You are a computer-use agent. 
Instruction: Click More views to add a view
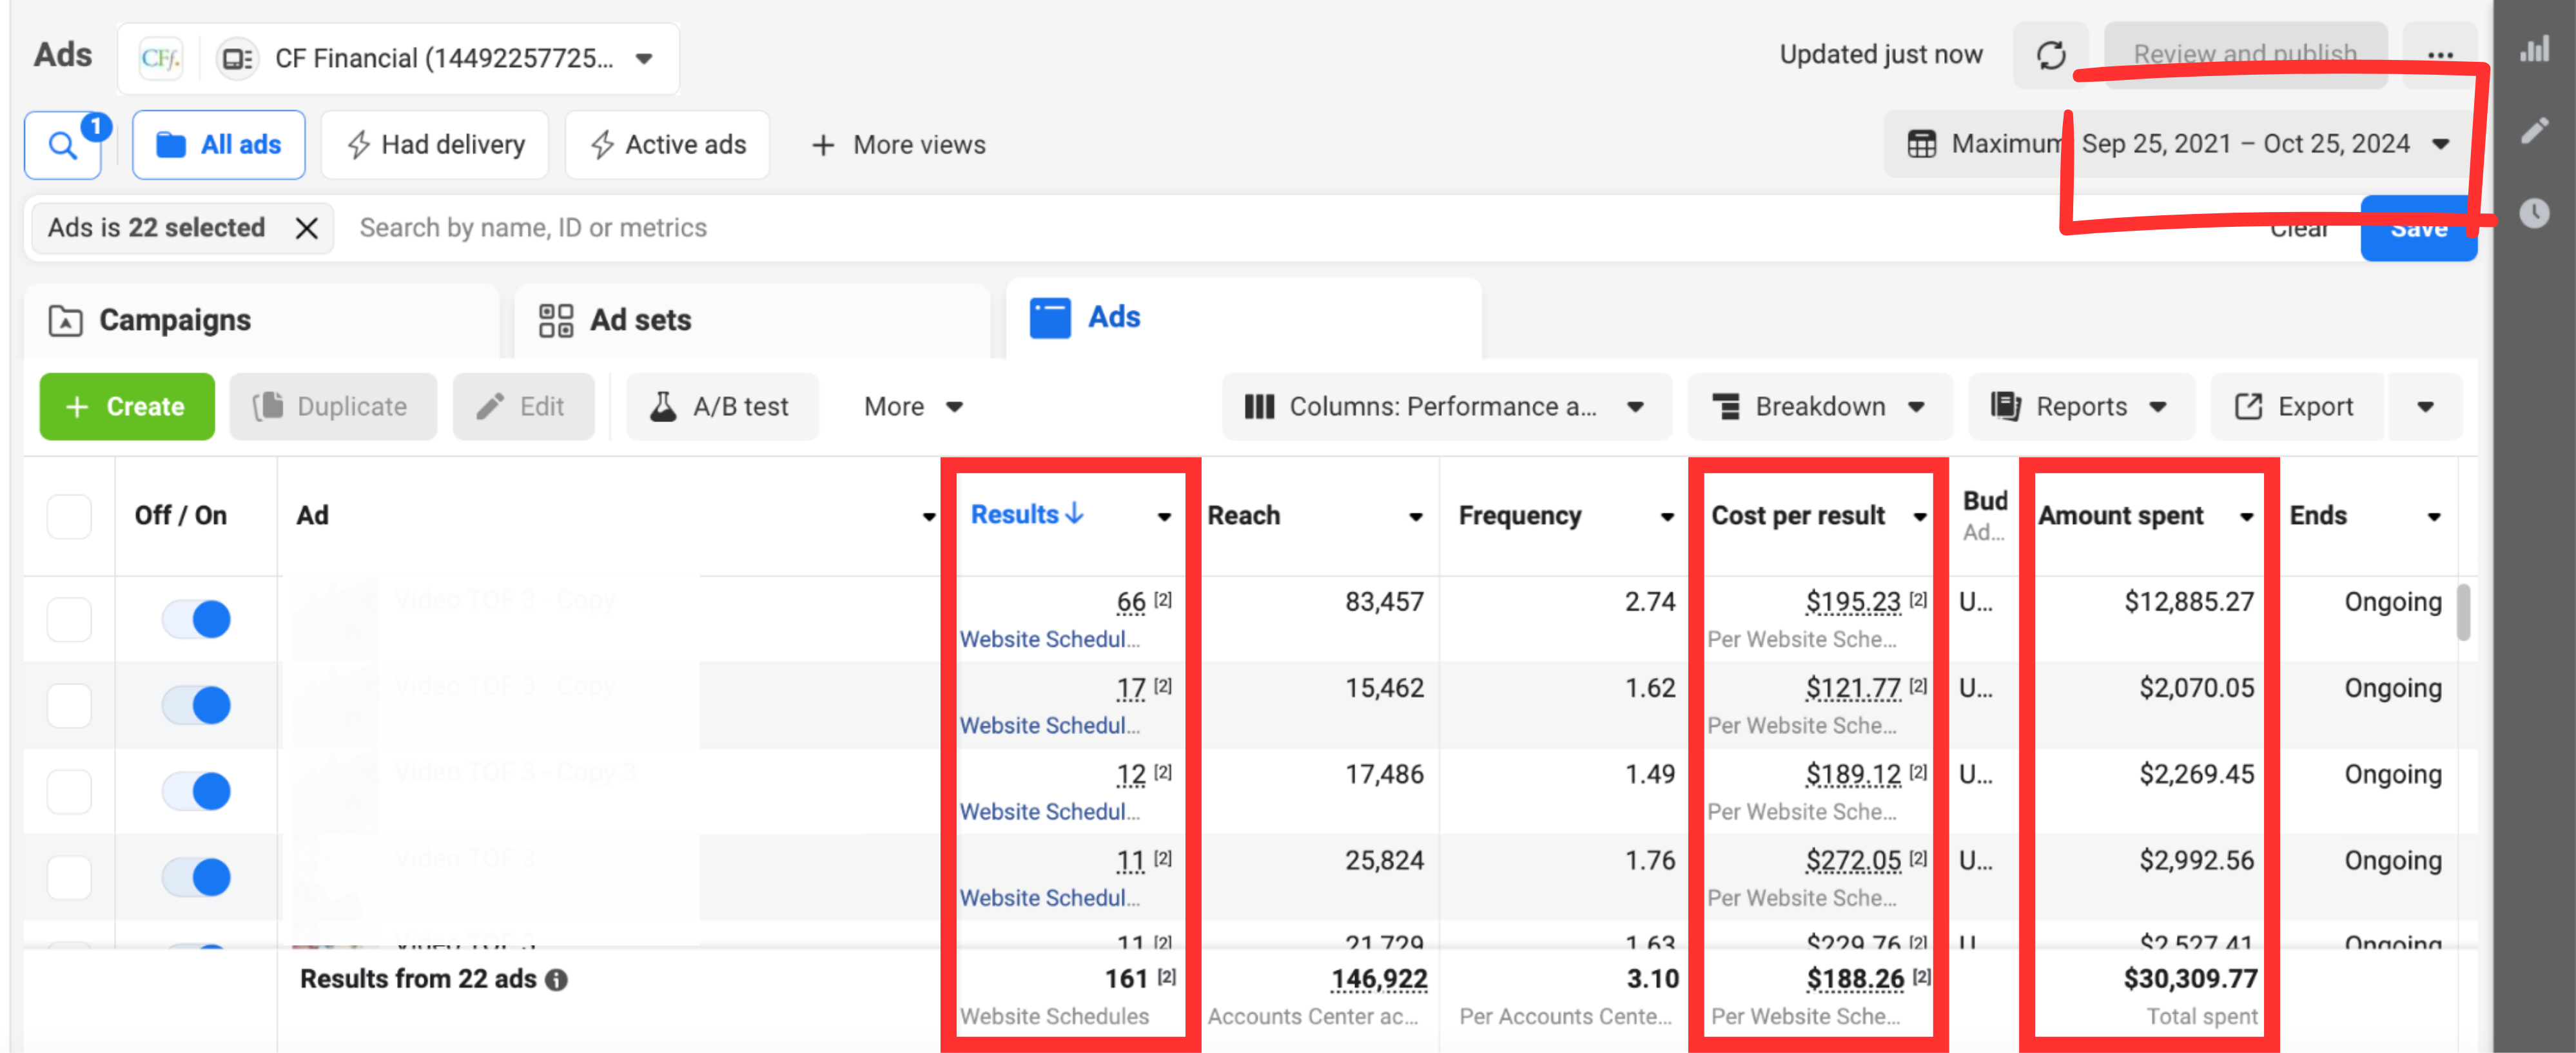(x=898, y=145)
